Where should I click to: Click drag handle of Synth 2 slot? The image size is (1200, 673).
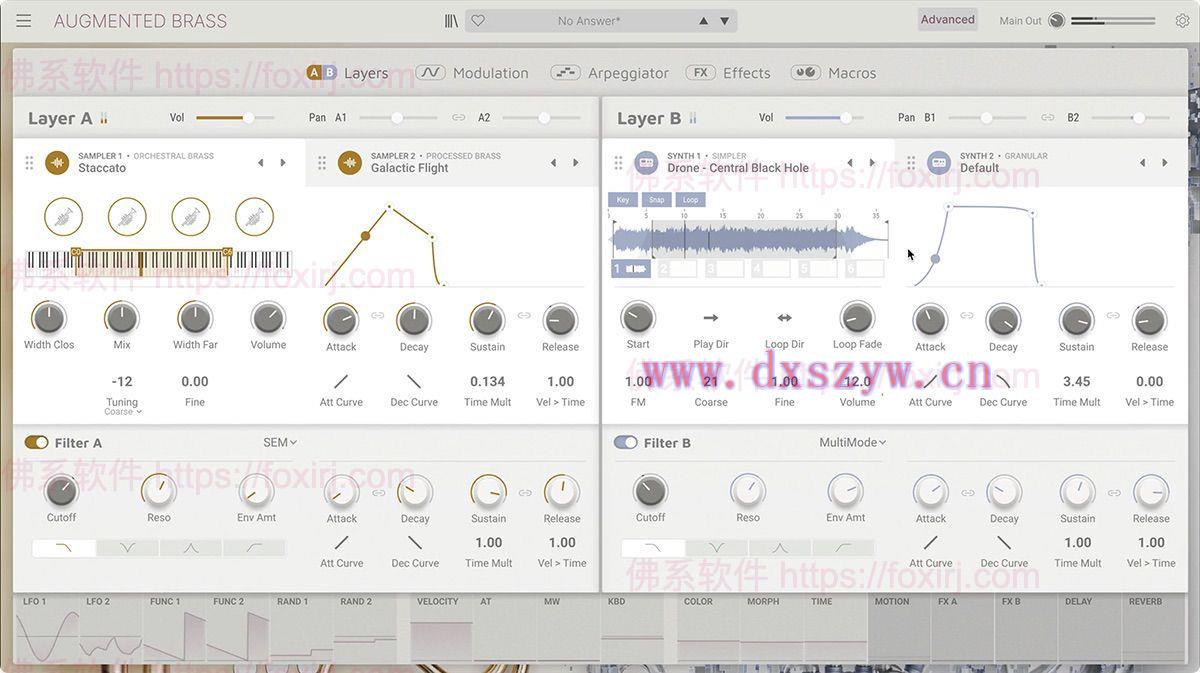tap(911, 162)
